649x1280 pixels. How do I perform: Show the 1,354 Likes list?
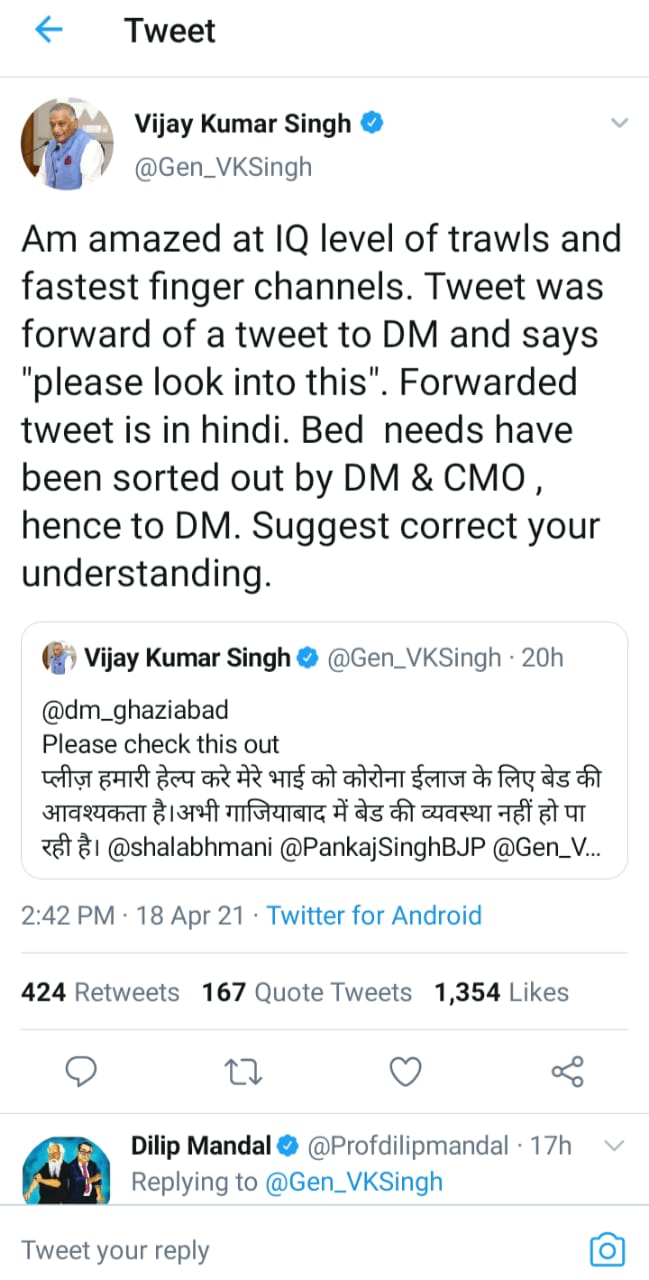pyautogui.click(x=501, y=992)
